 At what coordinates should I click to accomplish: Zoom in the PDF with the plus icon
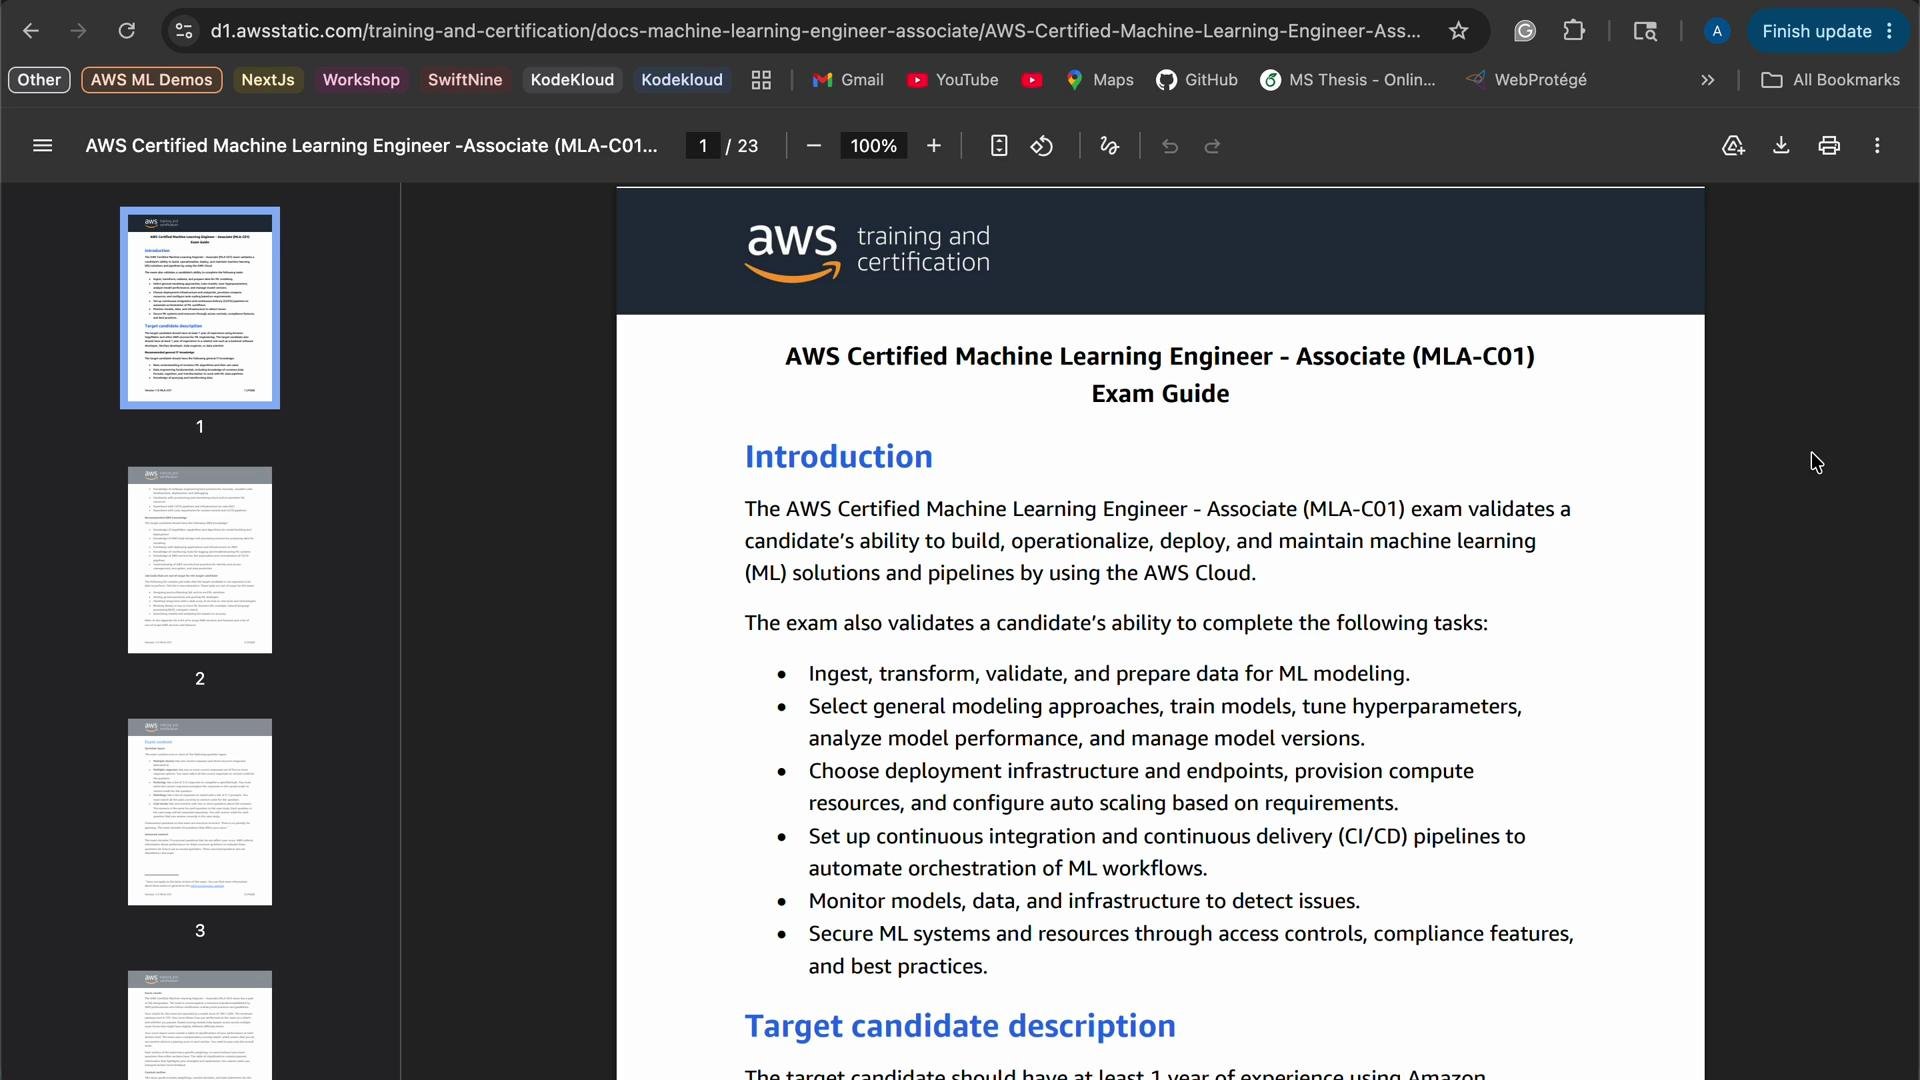tap(934, 146)
